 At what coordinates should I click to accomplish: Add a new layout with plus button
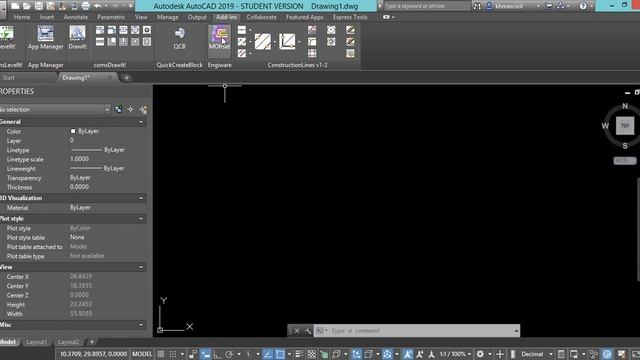pos(92,342)
